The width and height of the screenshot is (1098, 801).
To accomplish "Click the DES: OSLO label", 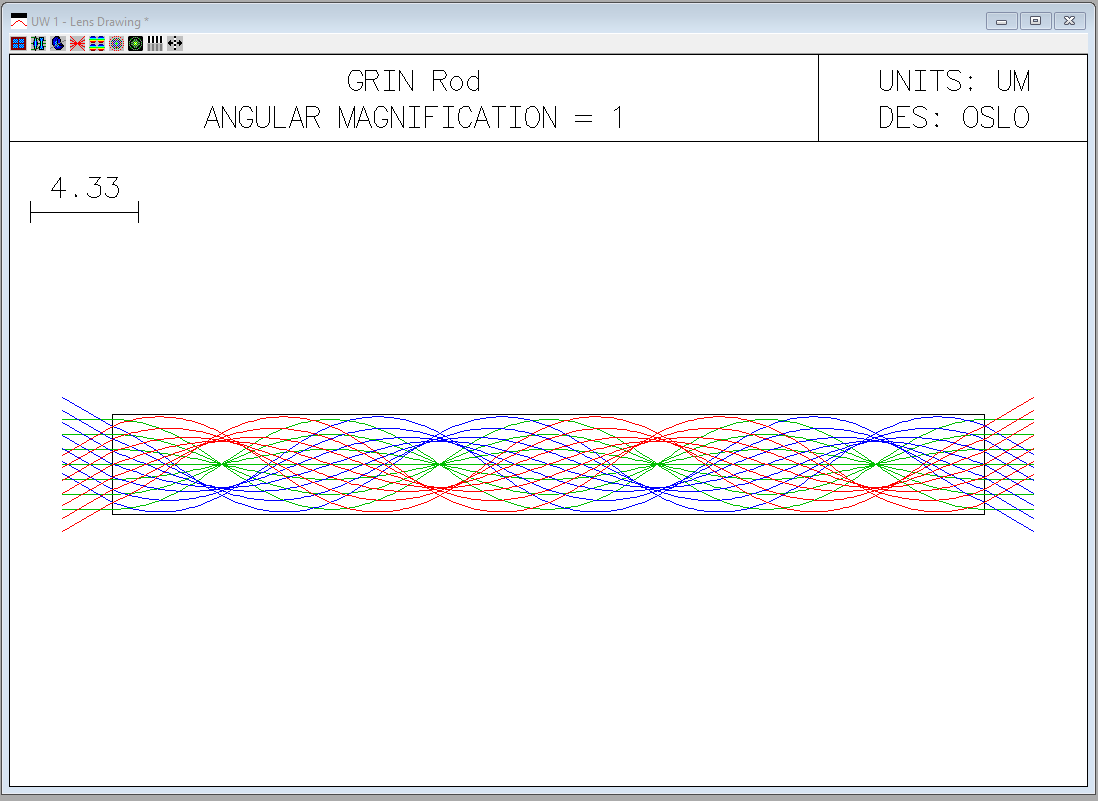I will 954,118.
